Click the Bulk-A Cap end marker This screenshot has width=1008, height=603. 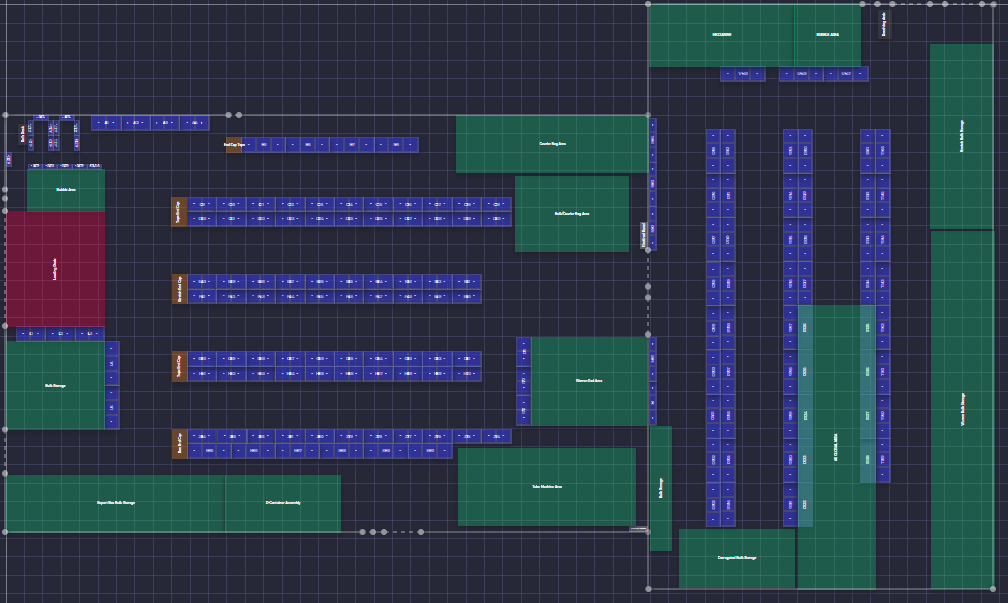[180, 442]
